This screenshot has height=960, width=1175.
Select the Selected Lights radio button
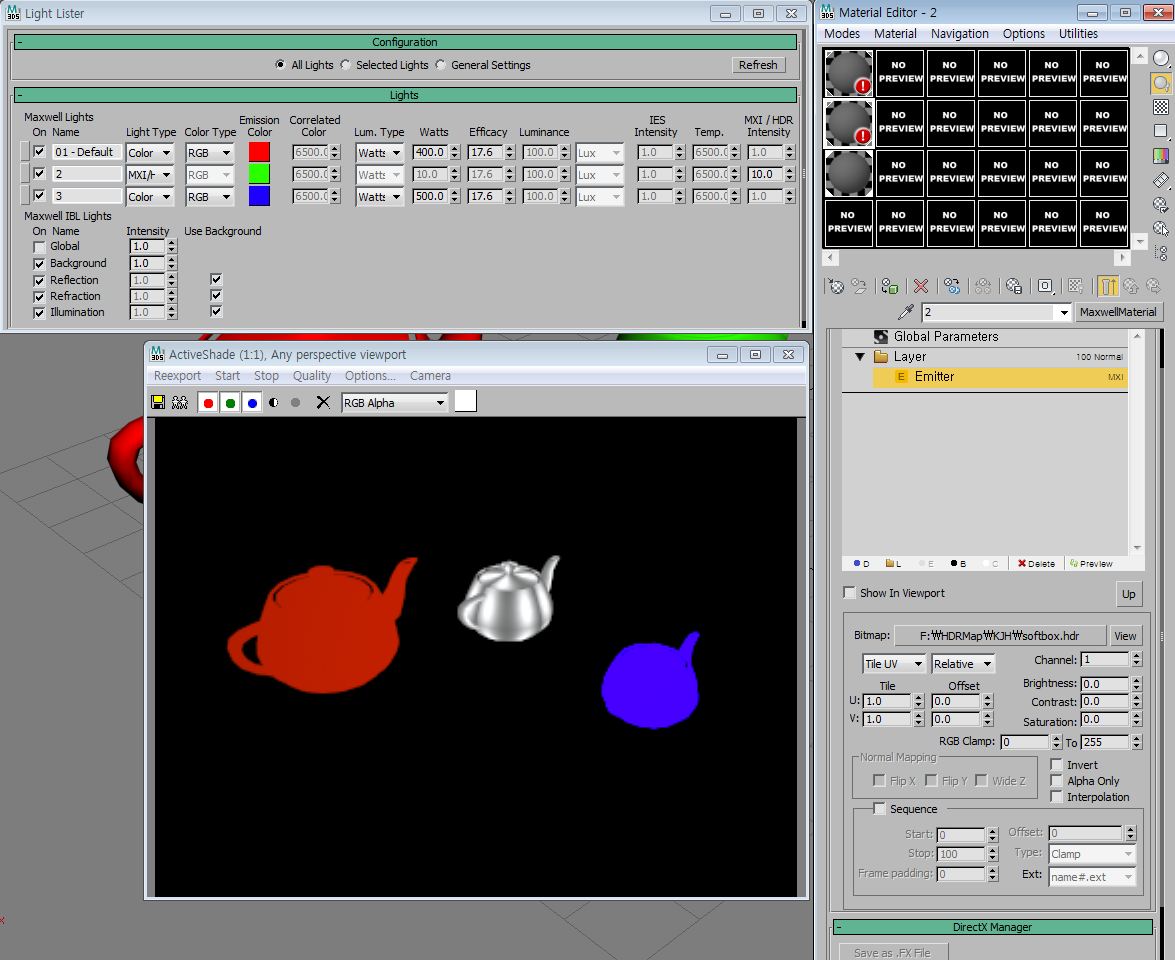point(345,65)
